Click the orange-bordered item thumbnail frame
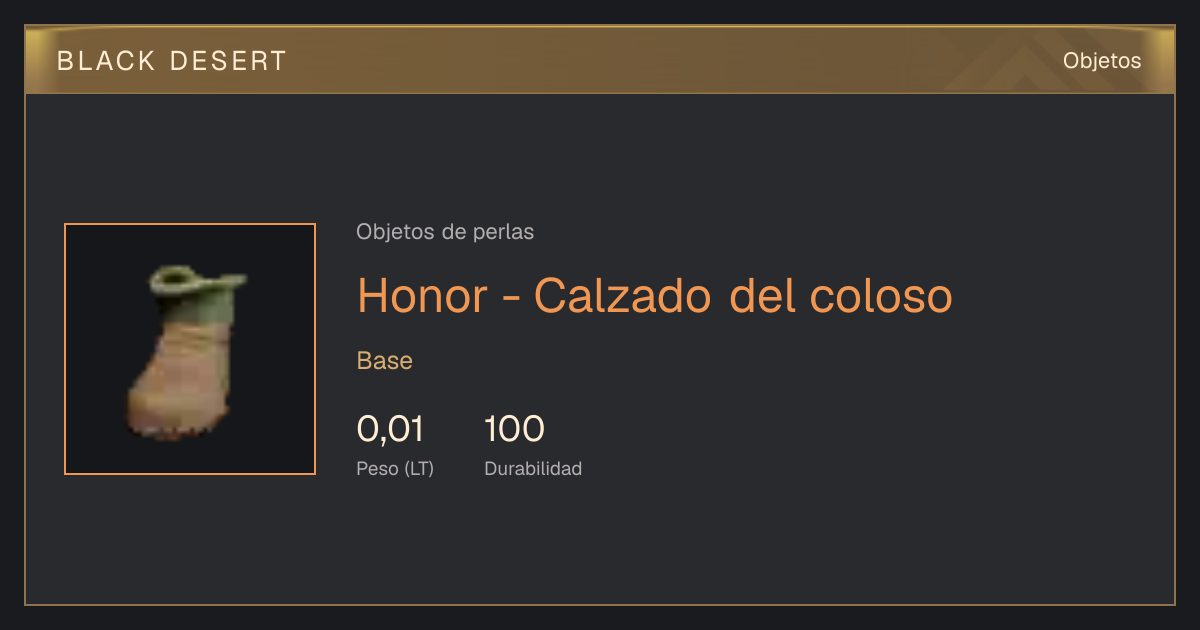 [190, 349]
